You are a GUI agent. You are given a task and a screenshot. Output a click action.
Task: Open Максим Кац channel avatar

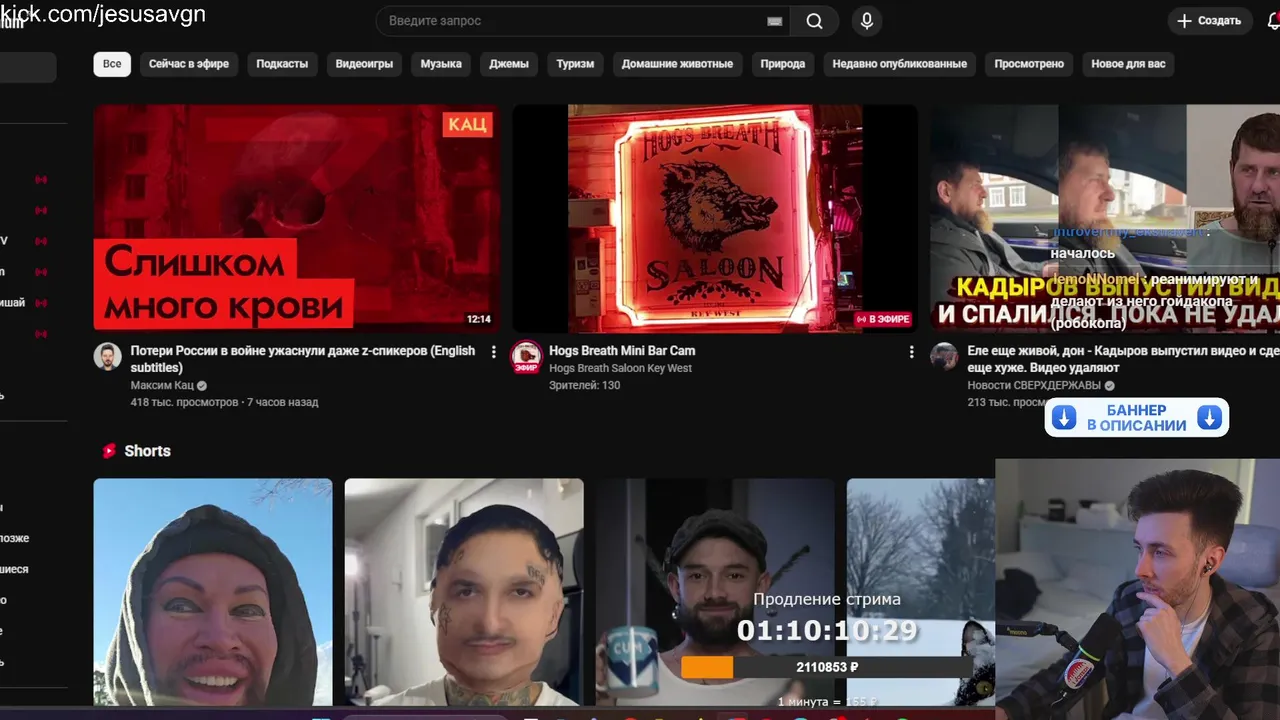click(x=108, y=356)
